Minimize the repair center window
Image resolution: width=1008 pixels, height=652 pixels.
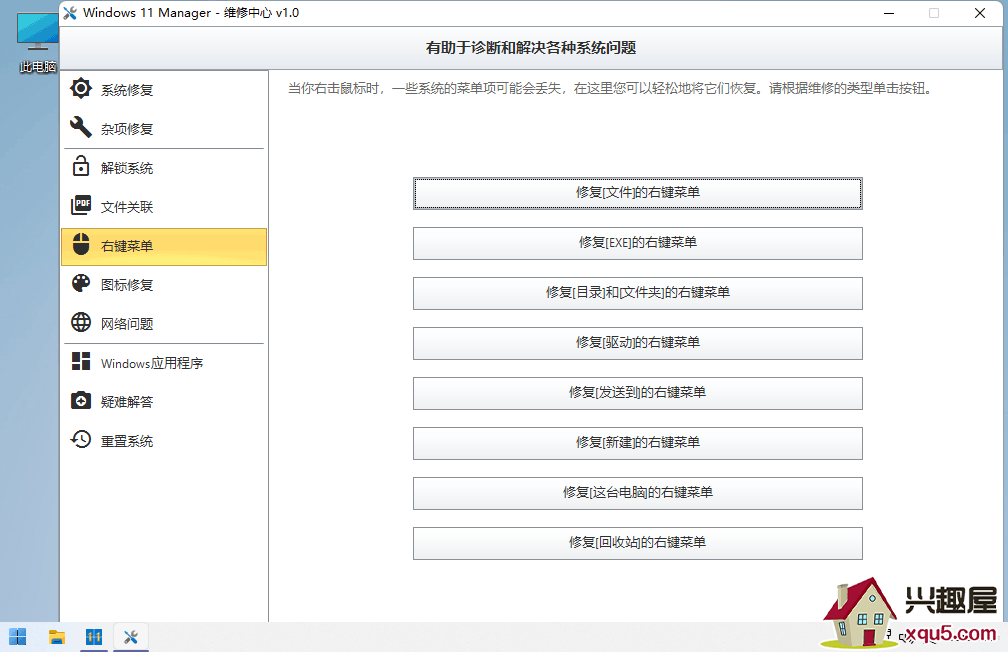point(889,13)
